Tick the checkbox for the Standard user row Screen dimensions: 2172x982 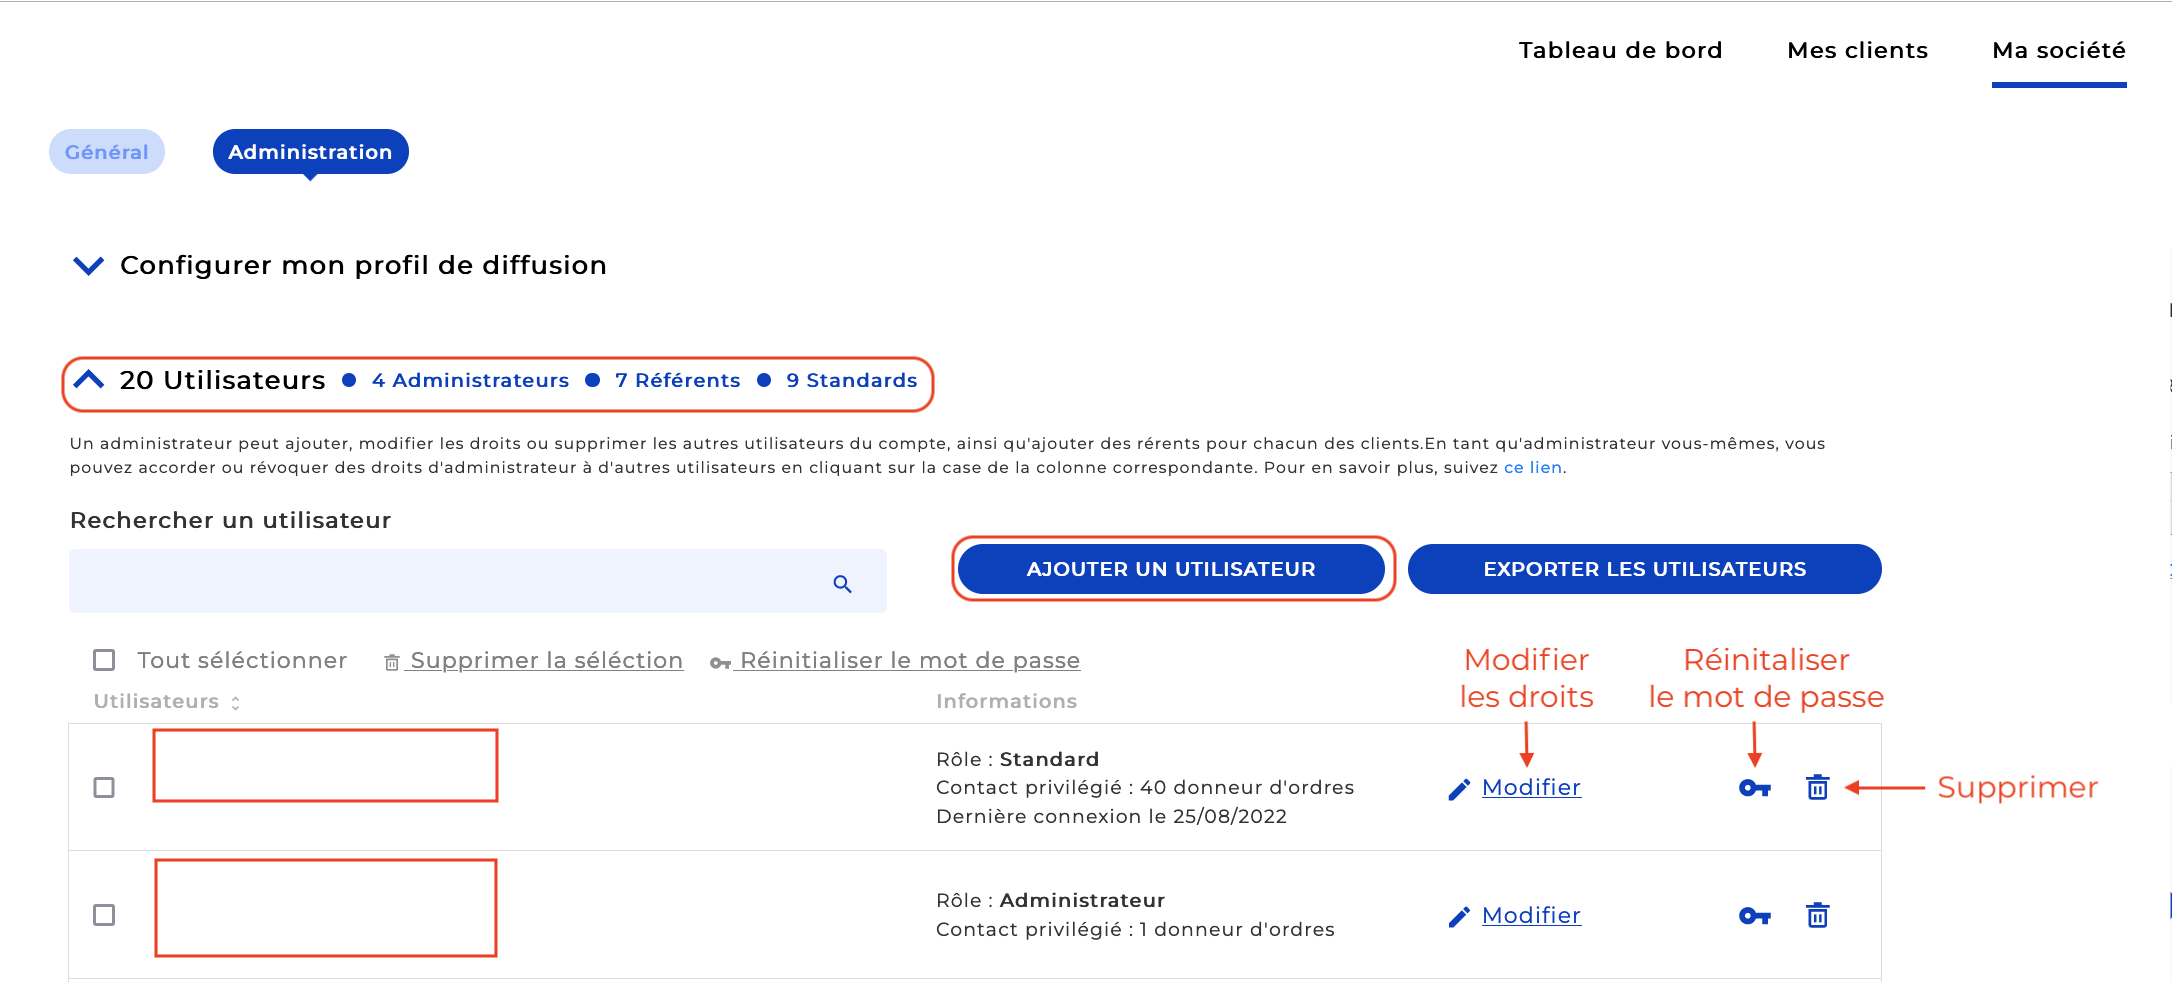coord(104,788)
